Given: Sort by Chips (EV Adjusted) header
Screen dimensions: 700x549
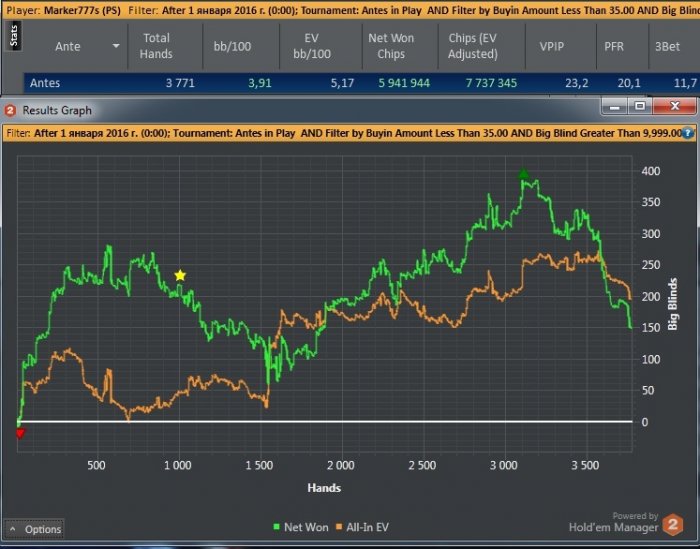Looking at the screenshot, I should pos(473,46).
